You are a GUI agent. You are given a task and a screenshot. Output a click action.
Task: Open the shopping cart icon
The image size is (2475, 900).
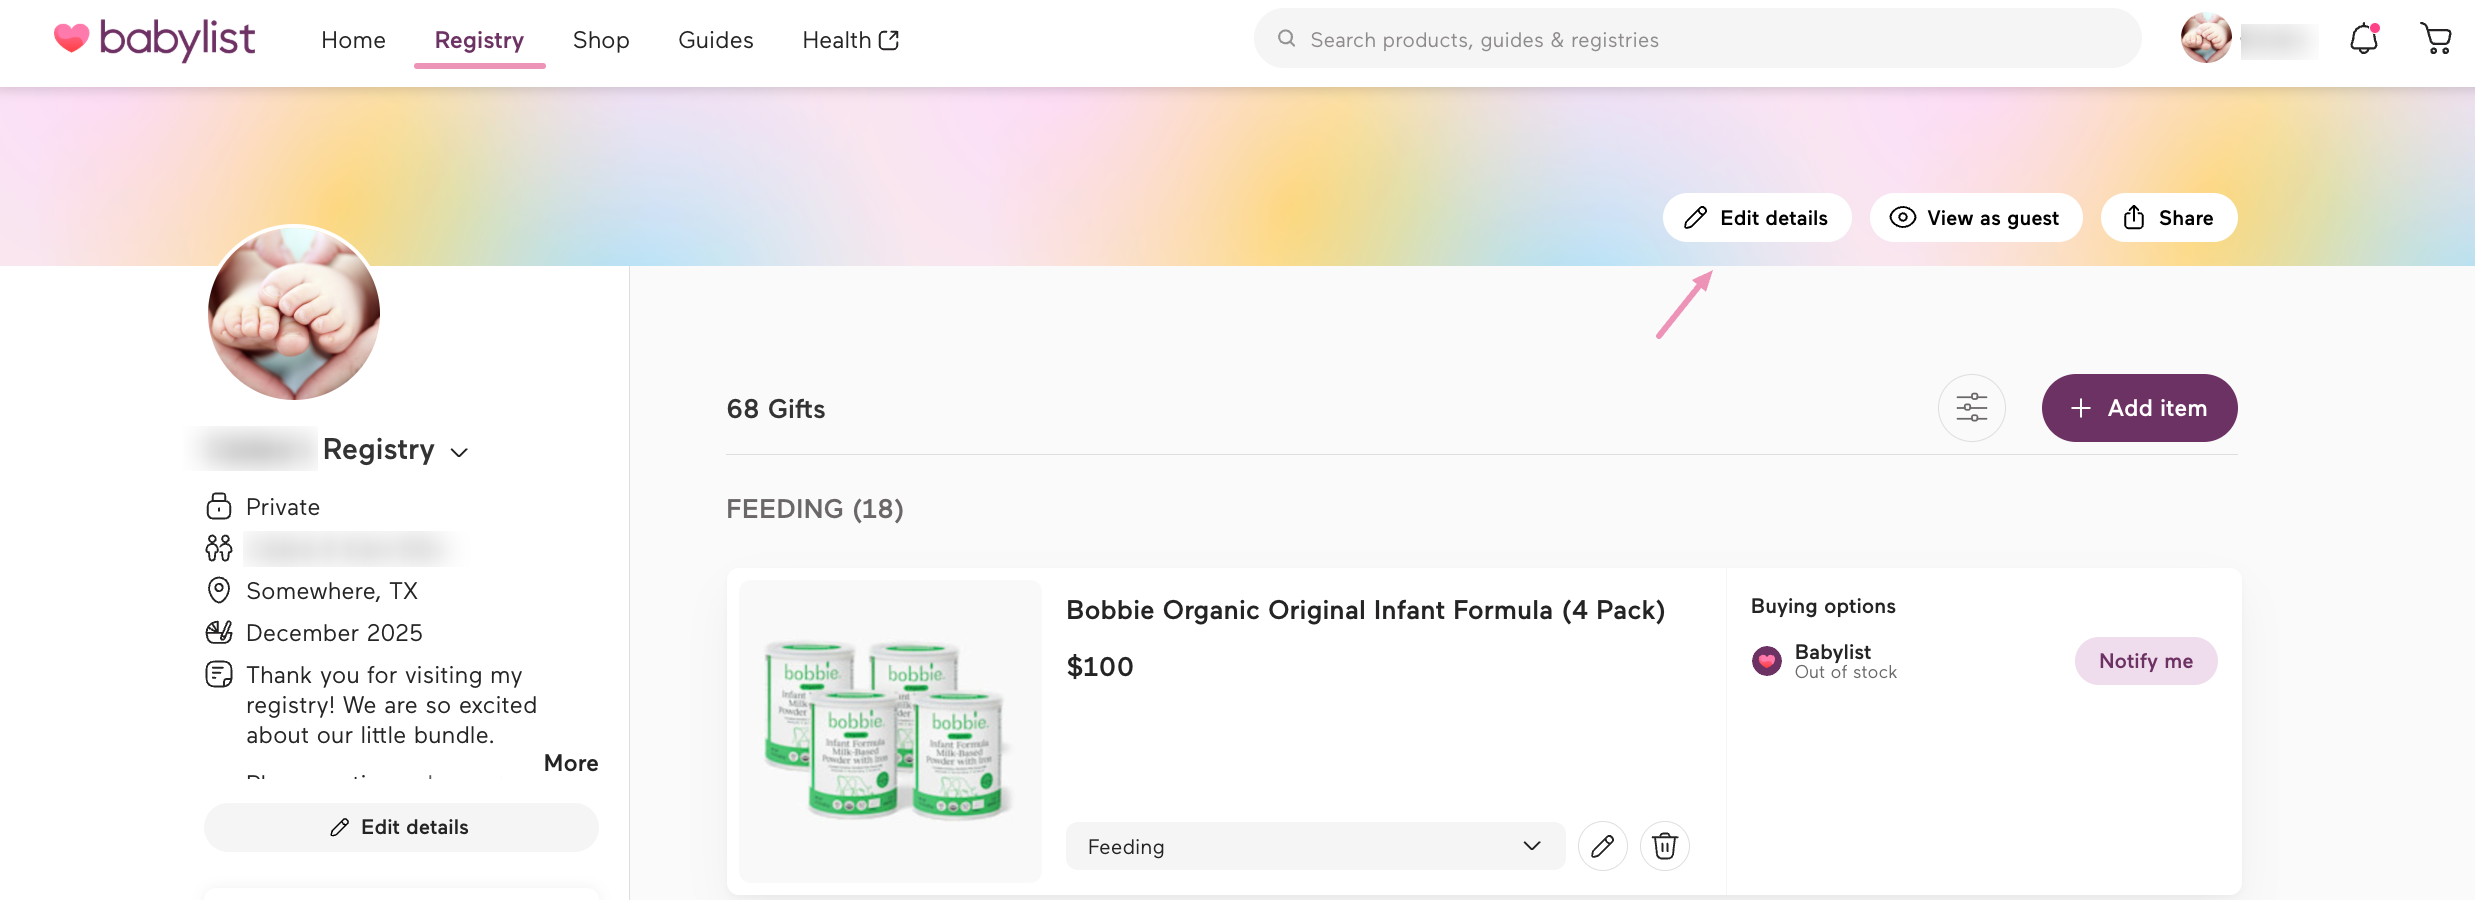2435,40
